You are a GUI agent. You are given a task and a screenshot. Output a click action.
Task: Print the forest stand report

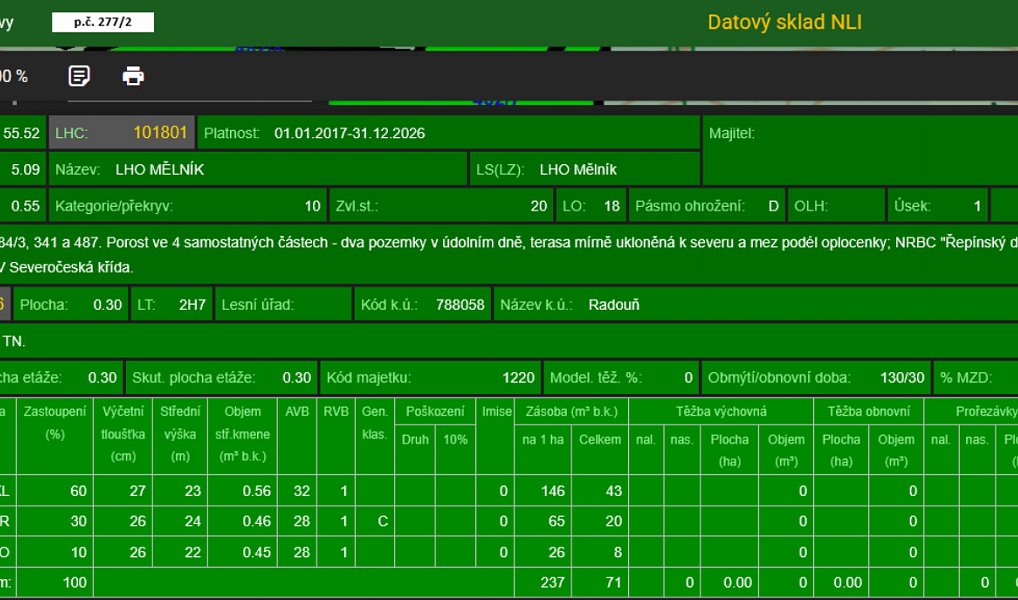tap(133, 76)
